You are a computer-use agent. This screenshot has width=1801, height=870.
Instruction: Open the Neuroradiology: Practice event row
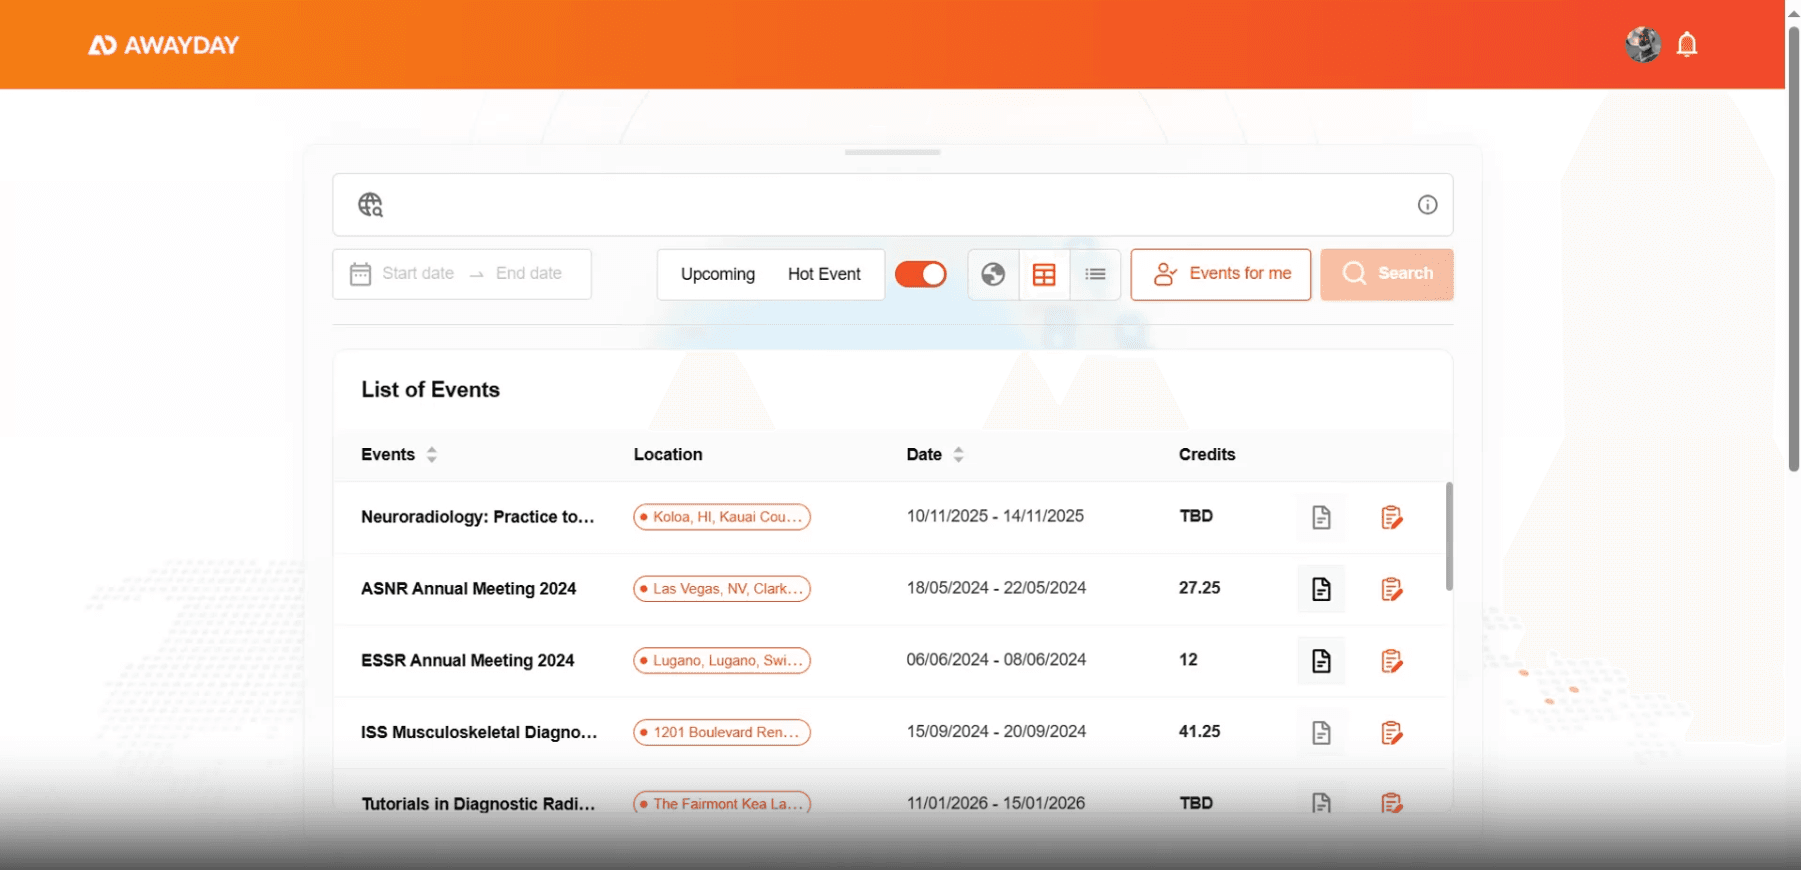pos(890,517)
